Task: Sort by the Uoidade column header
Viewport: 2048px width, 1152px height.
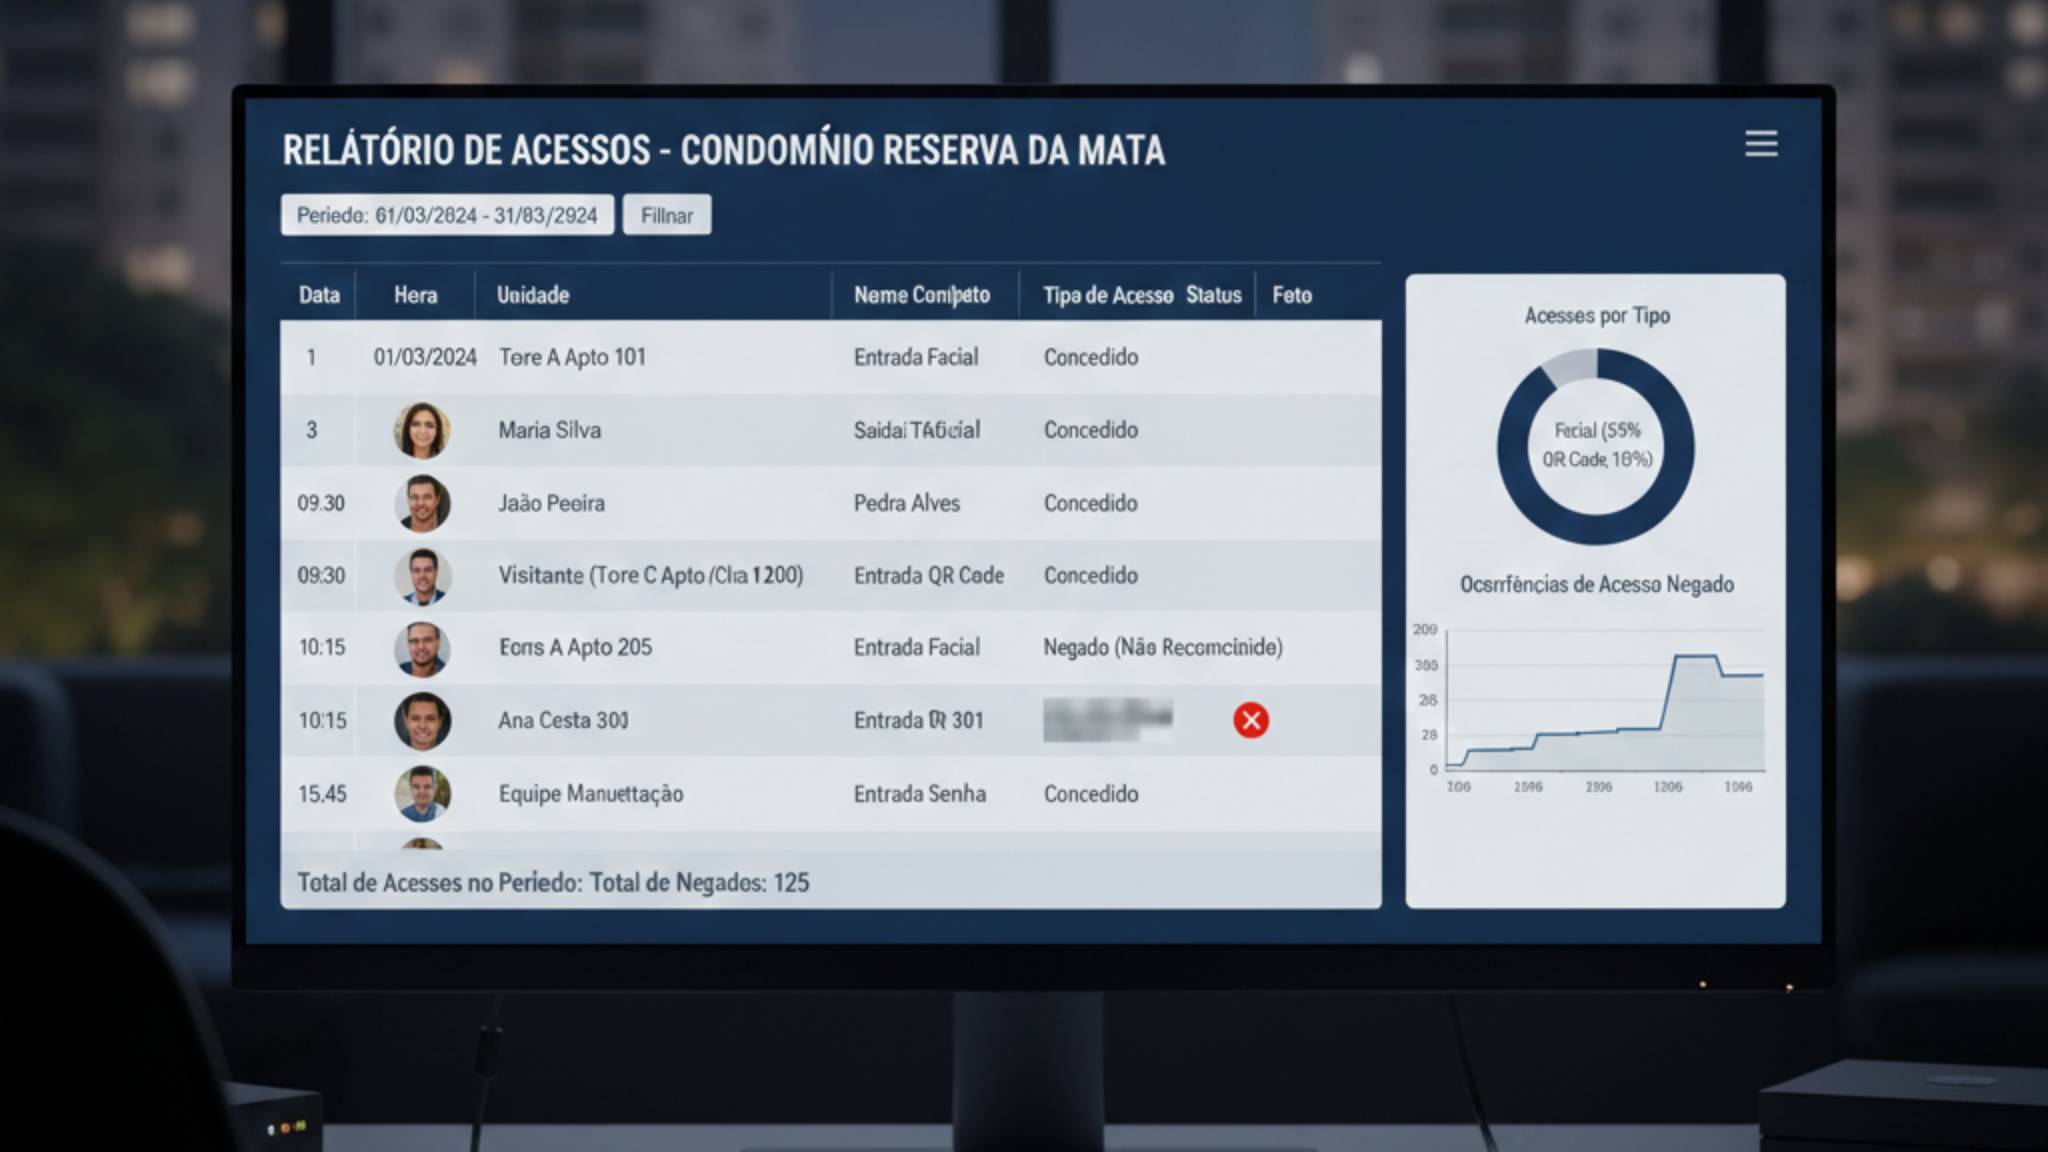Action: [533, 295]
